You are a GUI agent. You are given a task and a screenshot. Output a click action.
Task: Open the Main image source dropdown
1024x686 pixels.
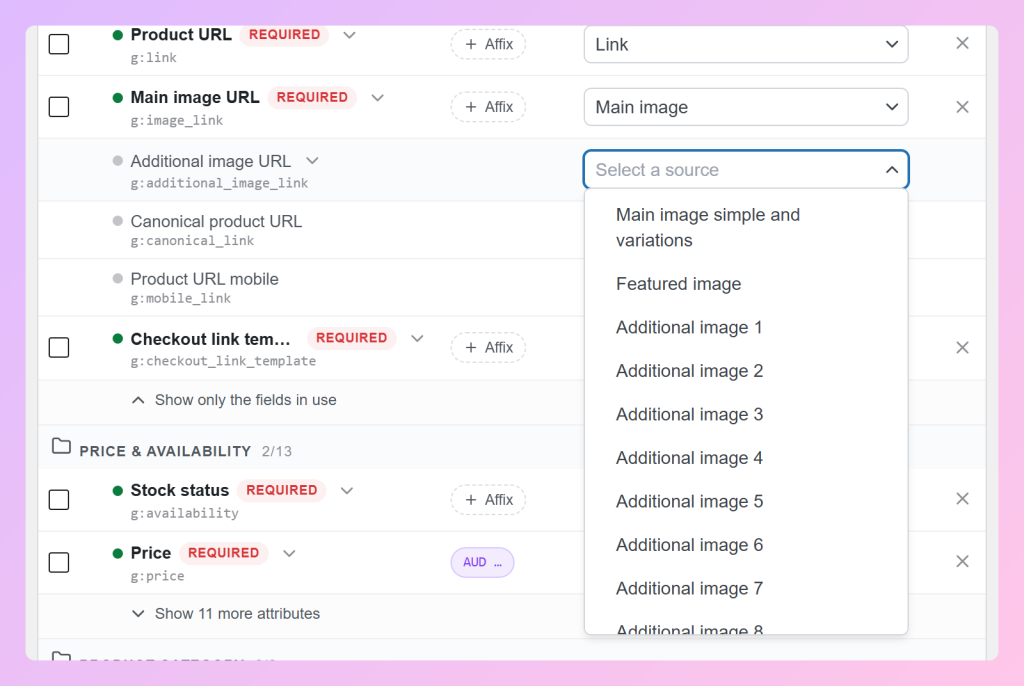(746, 107)
